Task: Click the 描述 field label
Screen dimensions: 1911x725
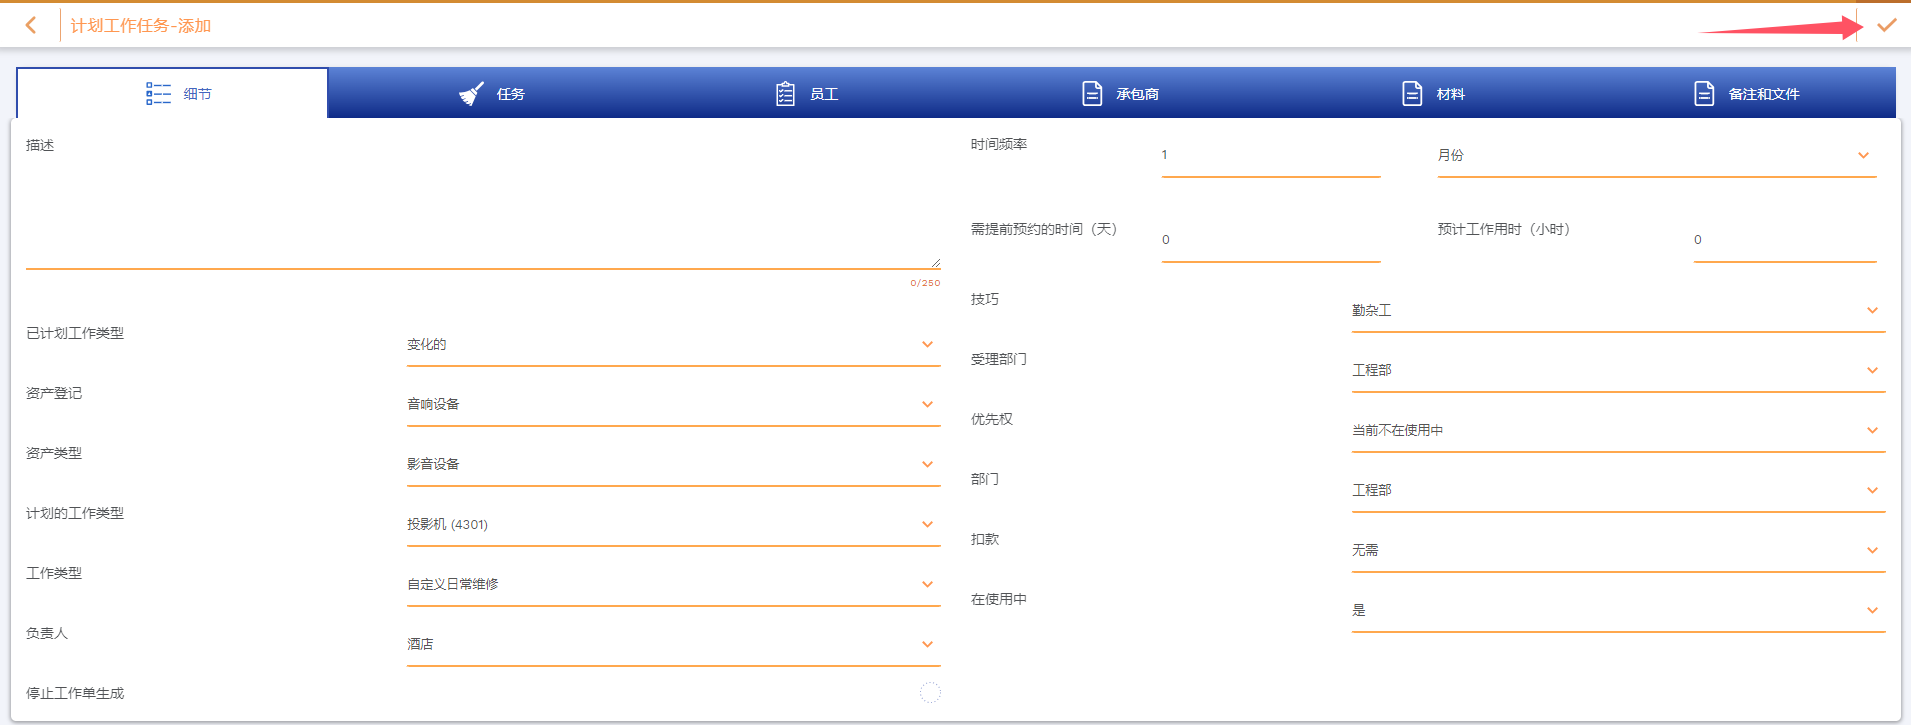Action: click(x=40, y=145)
